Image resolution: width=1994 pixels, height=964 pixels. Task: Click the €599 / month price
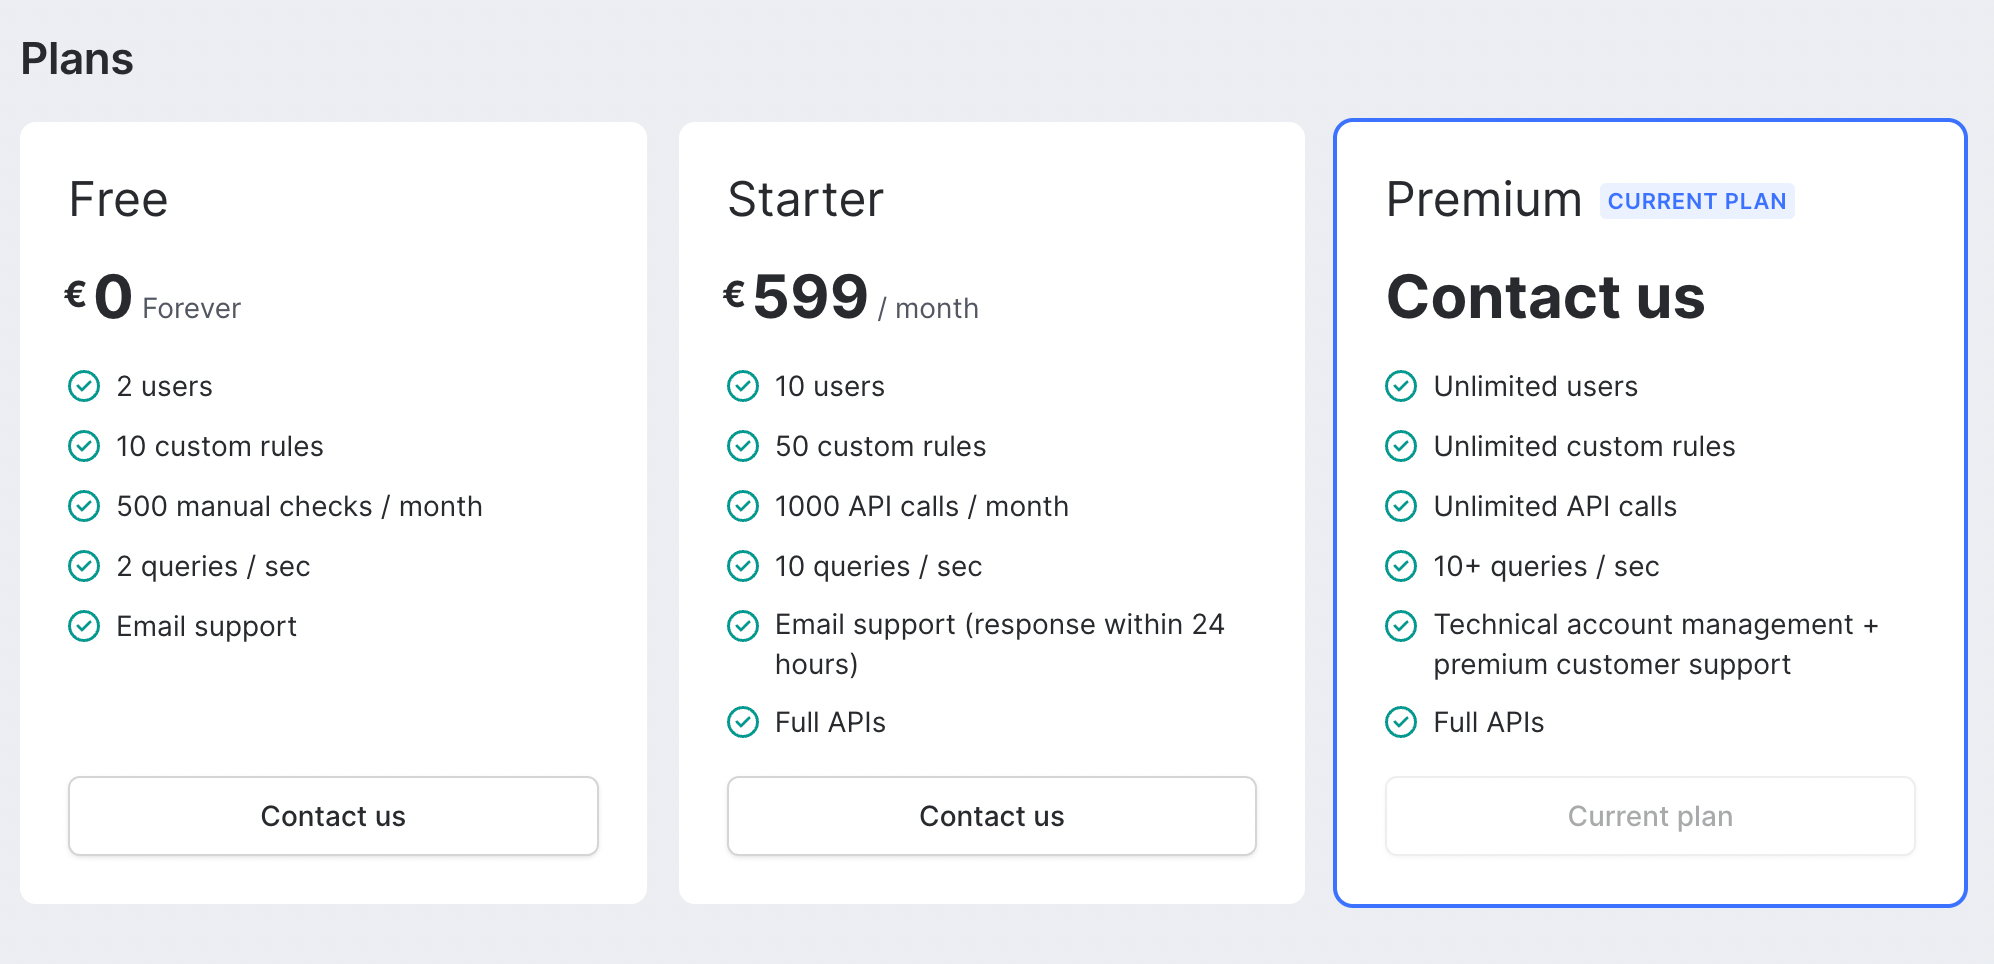851,298
